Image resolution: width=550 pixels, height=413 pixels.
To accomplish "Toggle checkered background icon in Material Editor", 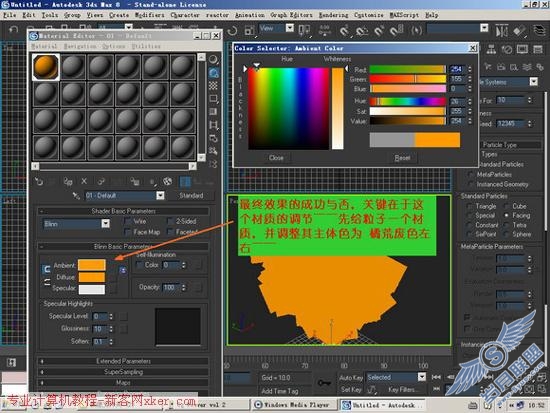I will (213, 86).
